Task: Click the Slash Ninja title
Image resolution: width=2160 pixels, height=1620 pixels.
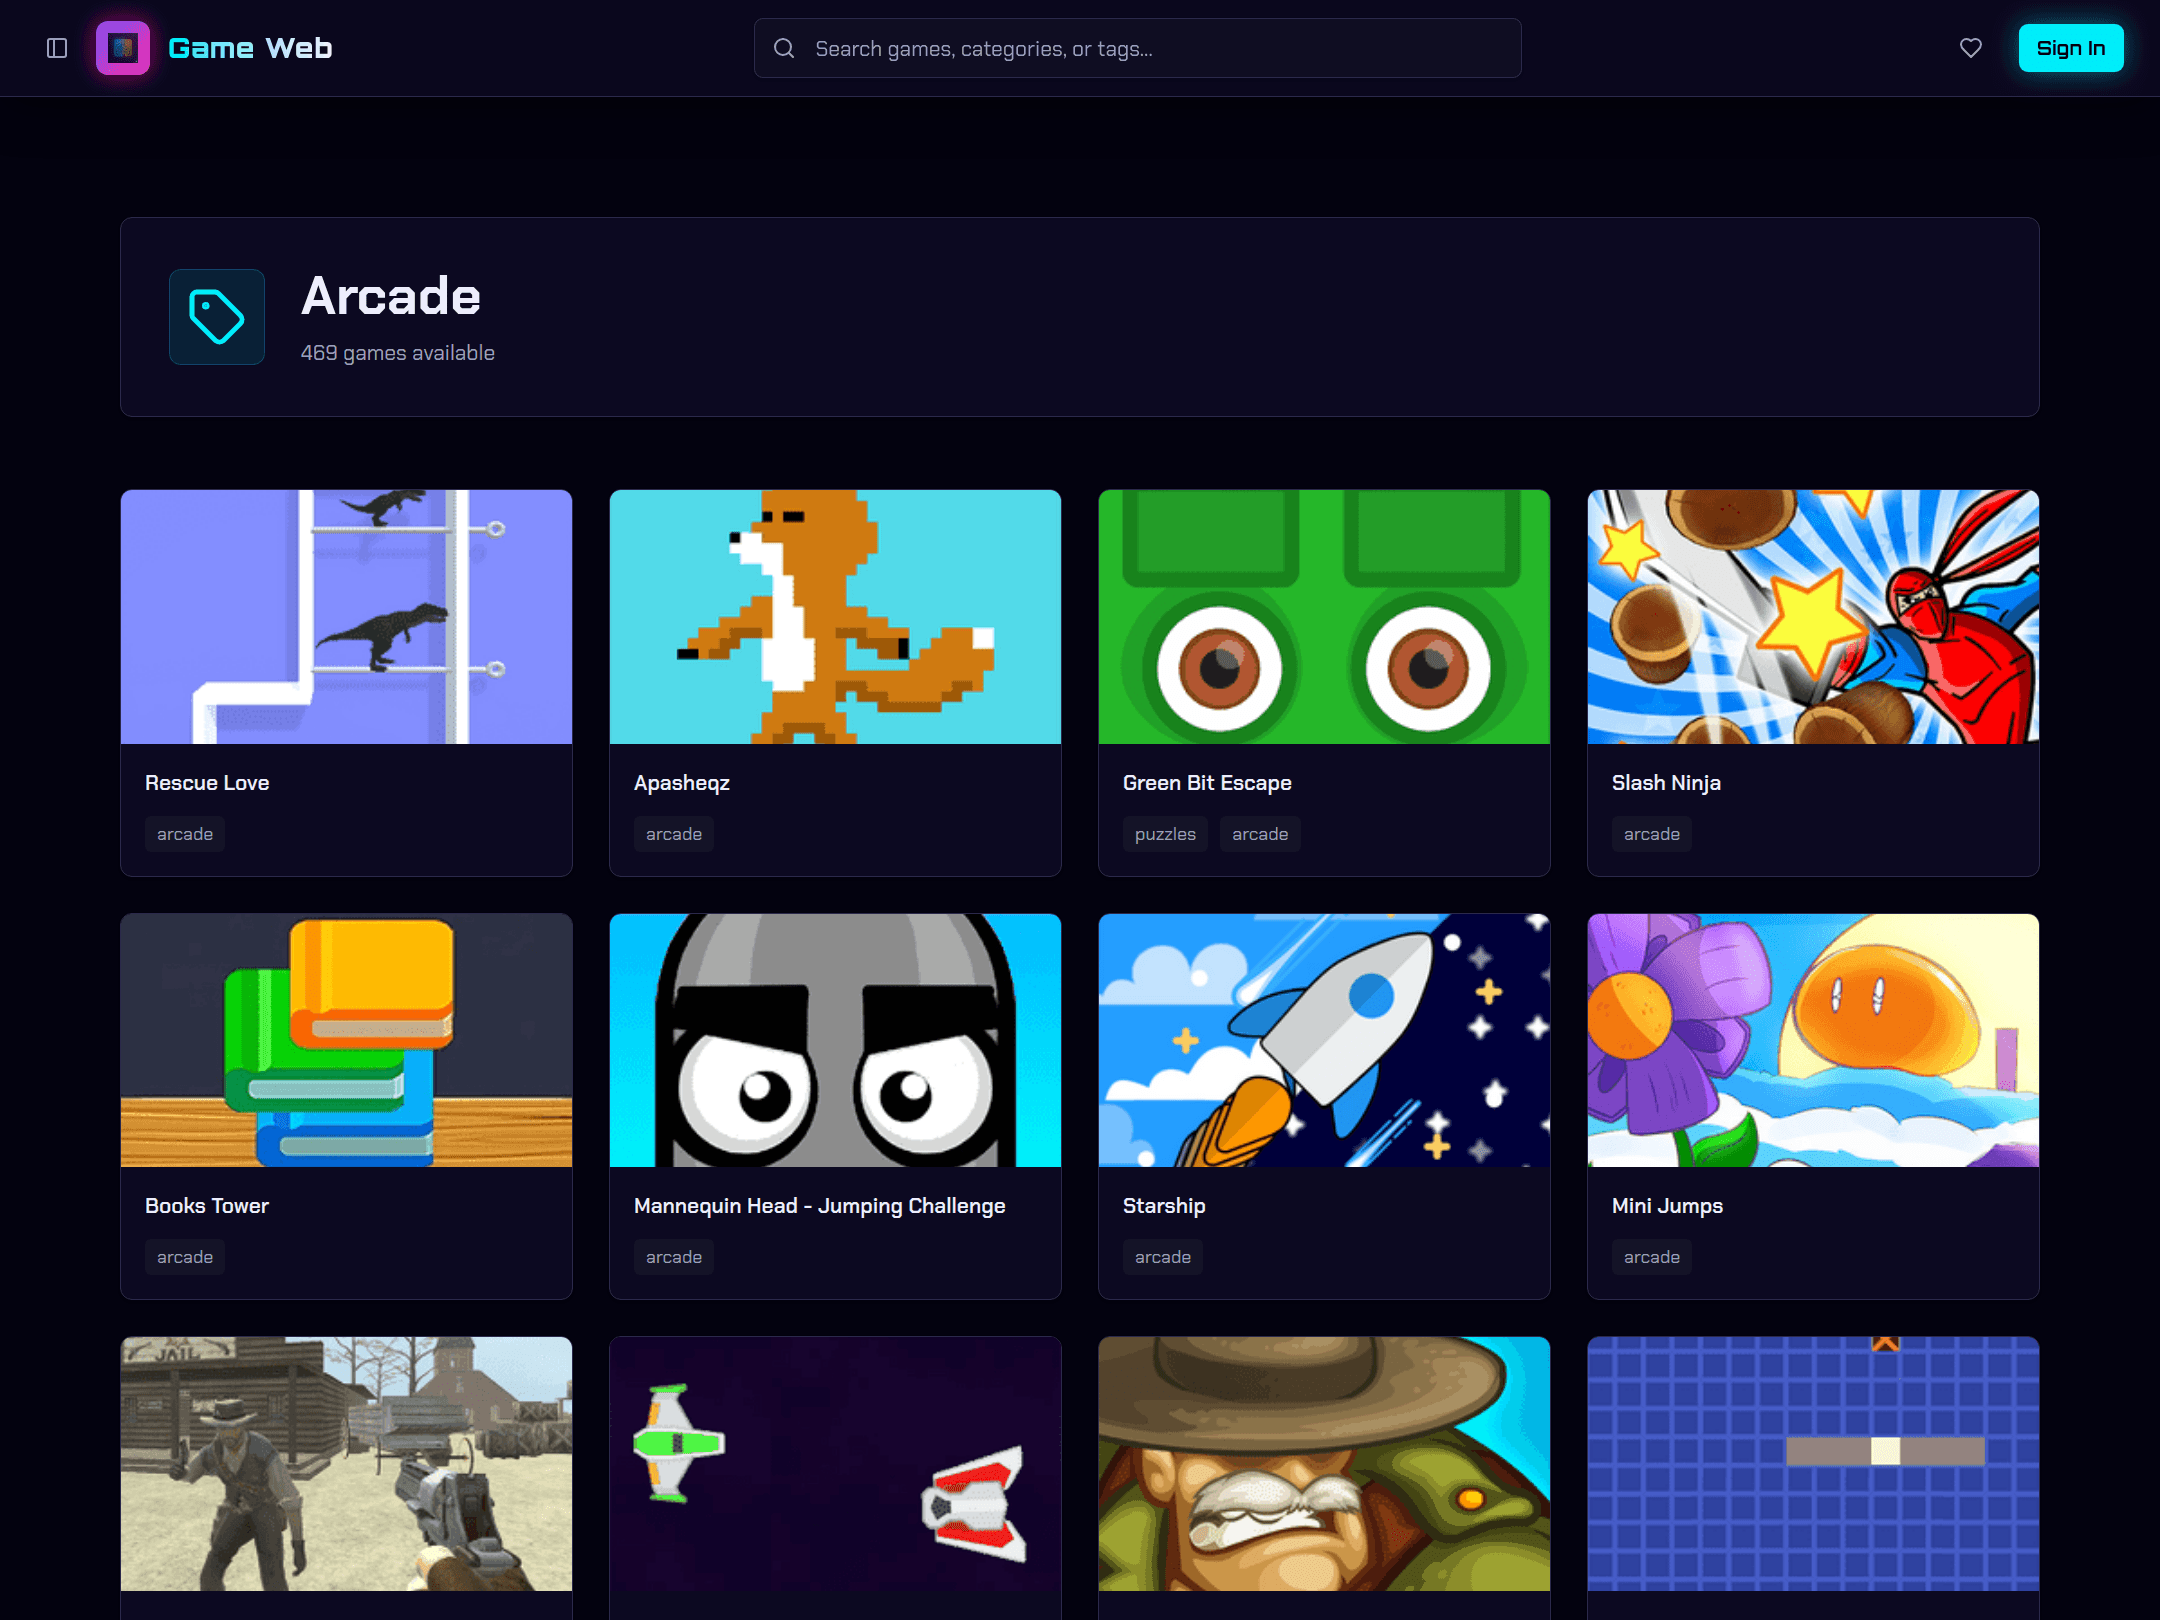Action: click(1666, 783)
